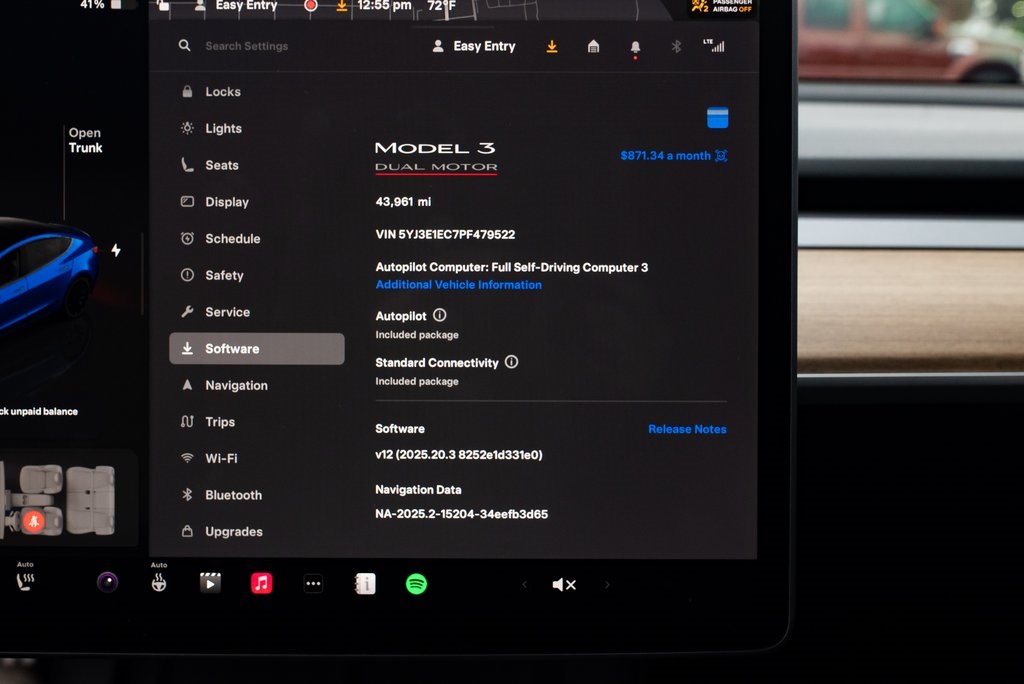1024x684 pixels.
Task: Open the Release Notes link
Action: tap(687, 429)
